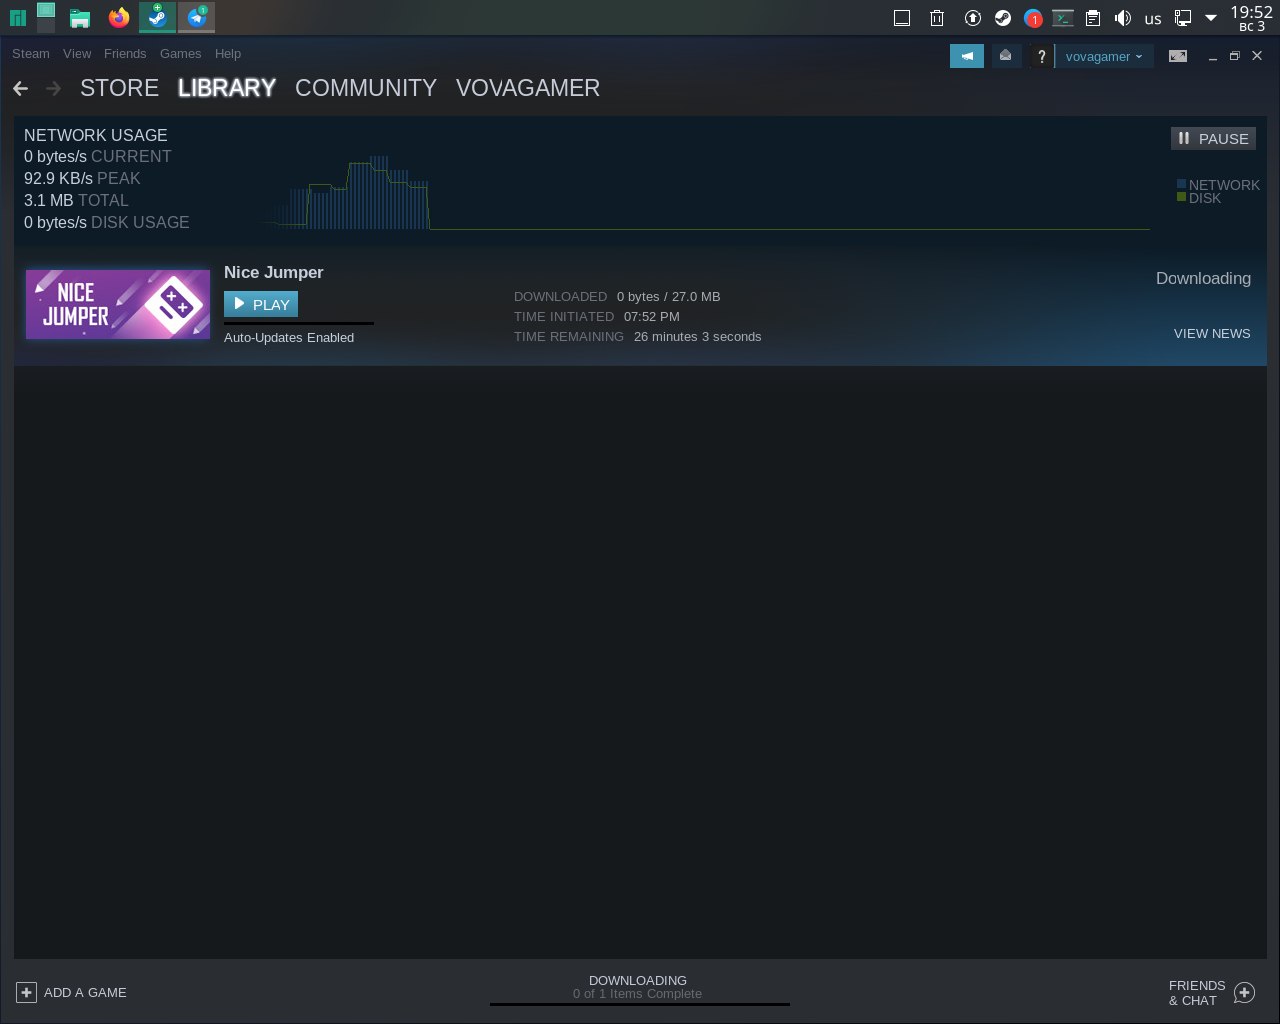Click the Steam system tray icon
Image resolution: width=1280 pixels, height=1024 pixels.
click(1002, 17)
